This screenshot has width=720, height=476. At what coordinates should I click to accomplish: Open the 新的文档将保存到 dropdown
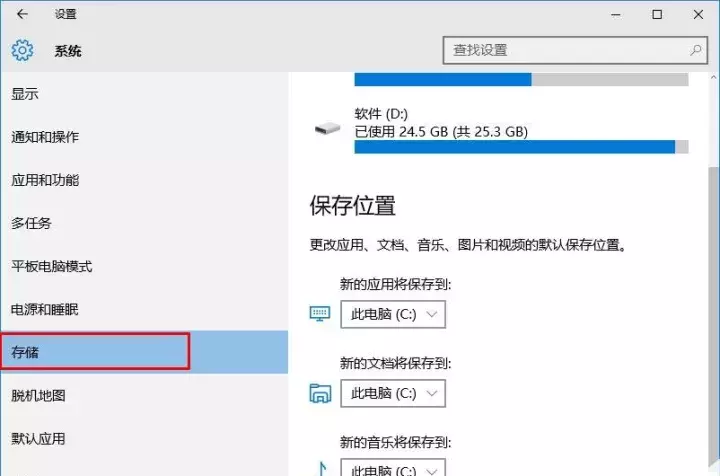pyautogui.click(x=393, y=393)
